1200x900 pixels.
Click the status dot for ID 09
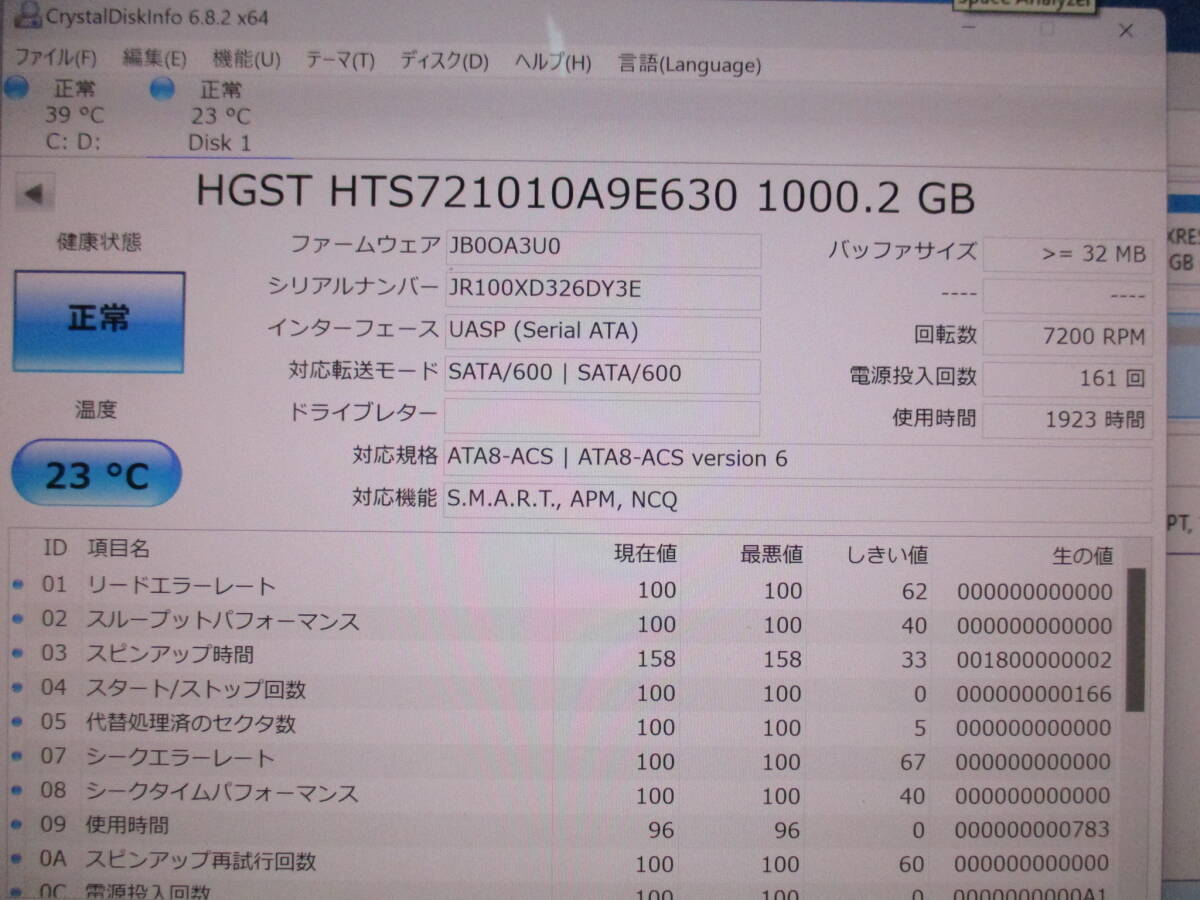(16, 825)
